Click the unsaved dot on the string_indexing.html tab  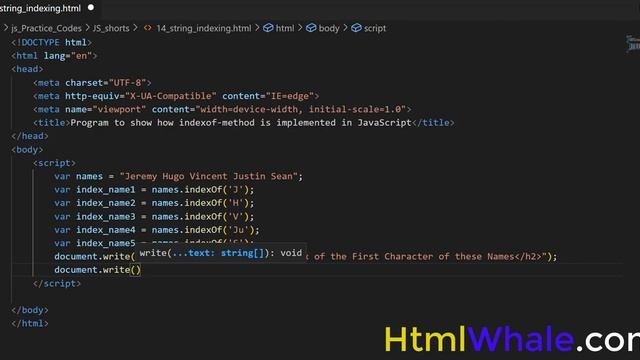point(91,8)
